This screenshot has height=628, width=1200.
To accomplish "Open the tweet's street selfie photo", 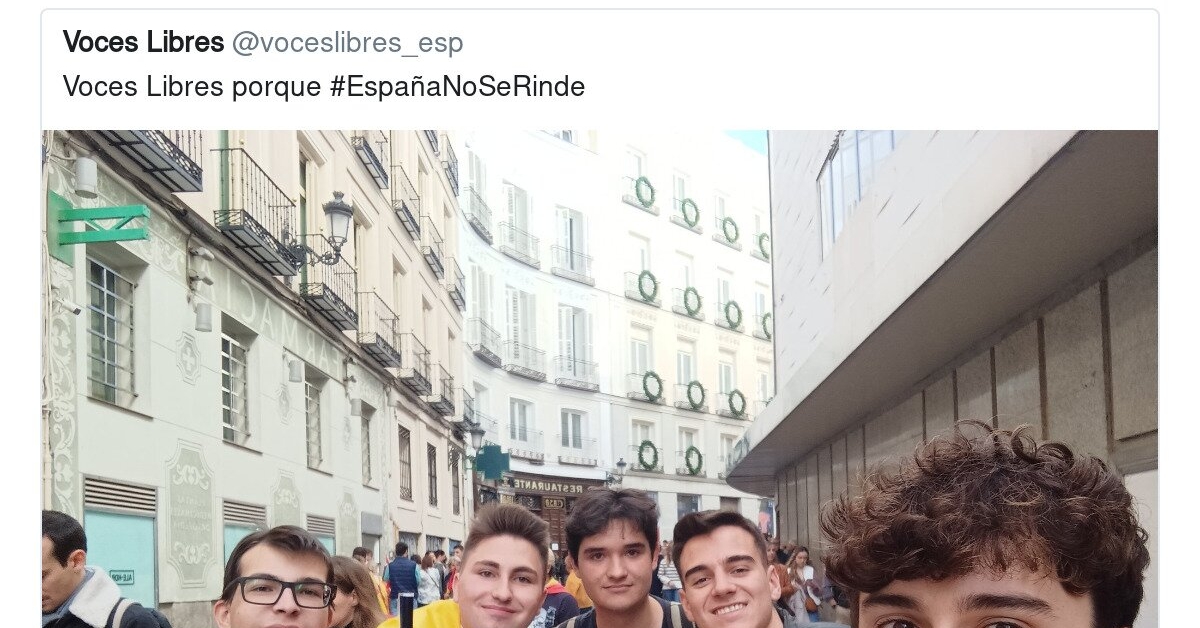I will [600, 378].
